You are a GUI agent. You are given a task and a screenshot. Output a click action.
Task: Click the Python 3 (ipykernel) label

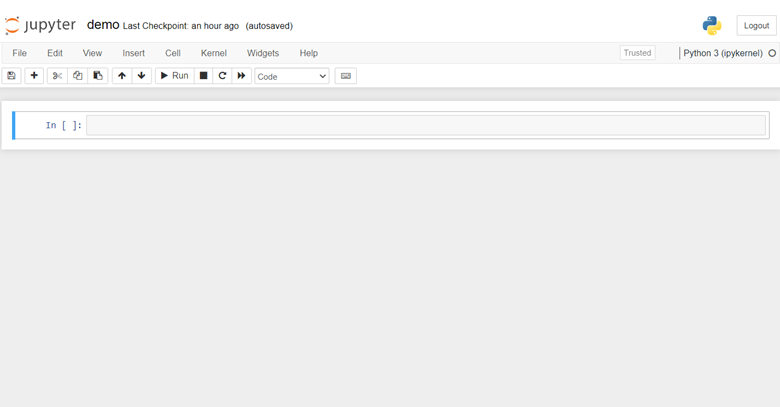pos(723,53)
